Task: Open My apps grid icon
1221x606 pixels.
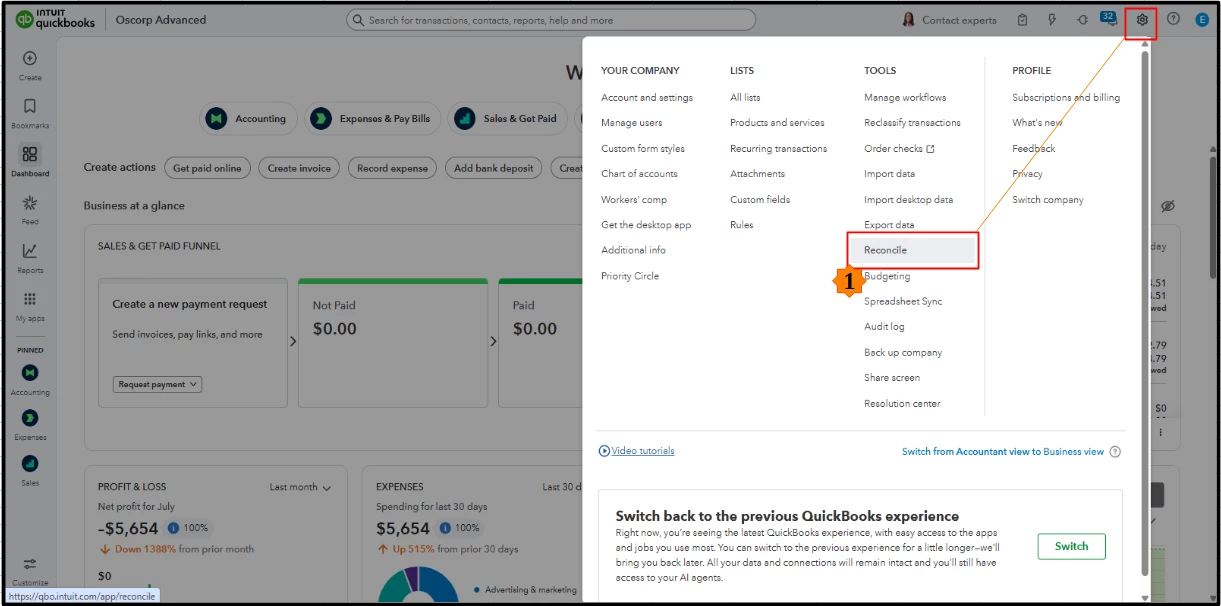Action: (30, 305)
